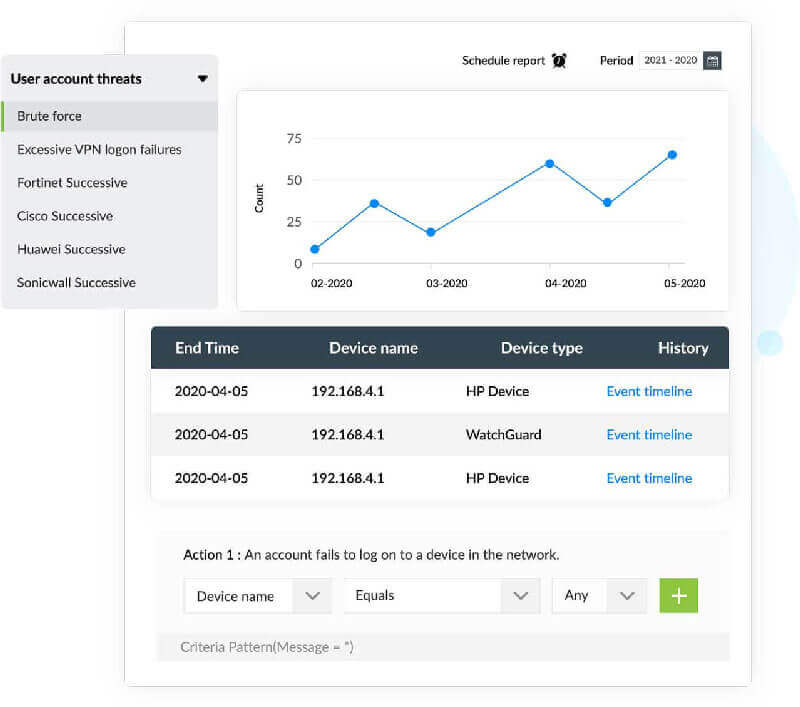Viewport: 800px width, 707px height.
Task: Select Brute force in the sidebar
Action: click(x=50, y=116)
